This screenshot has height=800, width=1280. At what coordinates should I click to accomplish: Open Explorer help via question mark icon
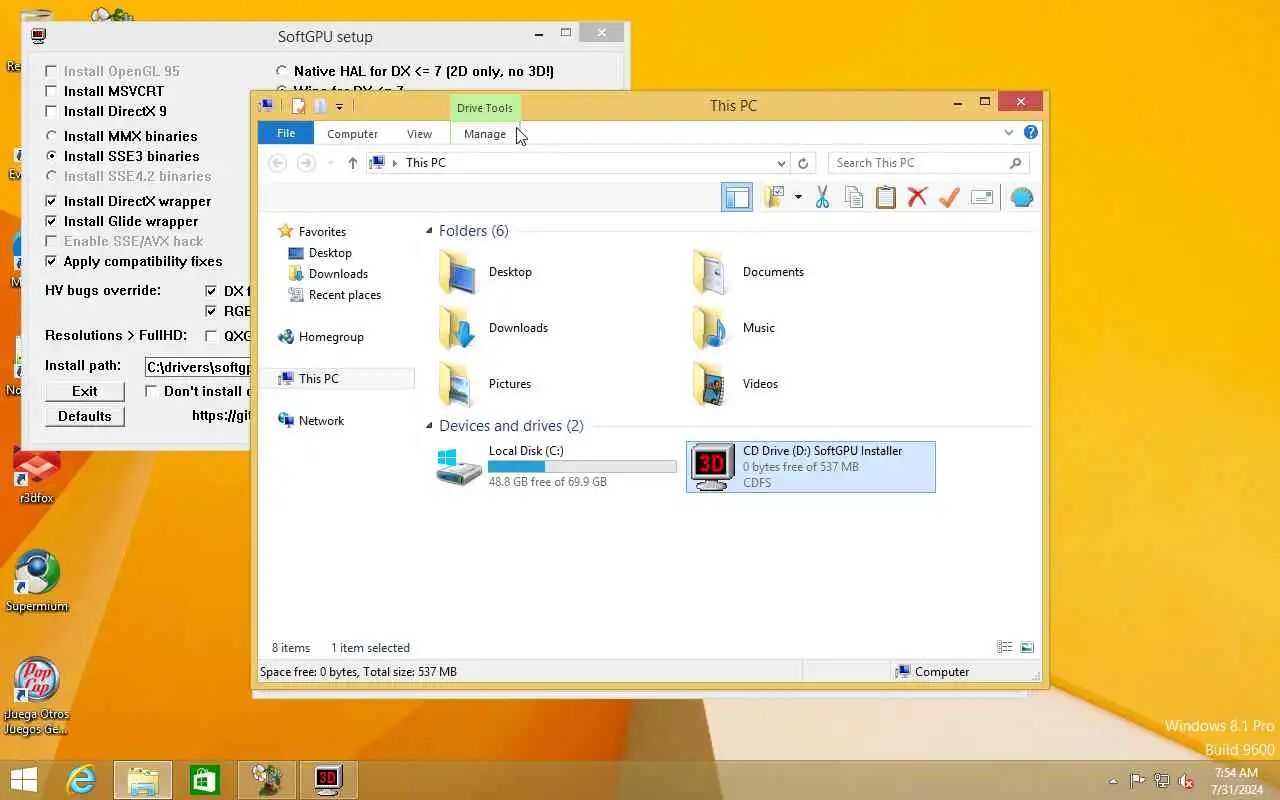[x=1031, y=132]
